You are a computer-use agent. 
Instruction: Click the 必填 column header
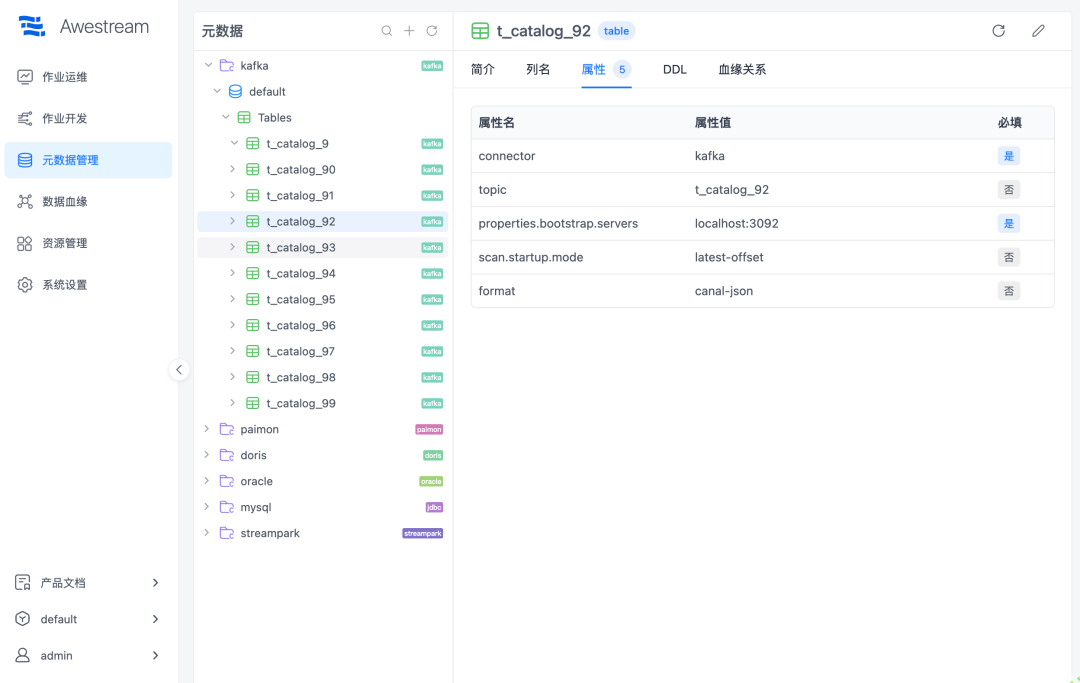pos(1010,123)
